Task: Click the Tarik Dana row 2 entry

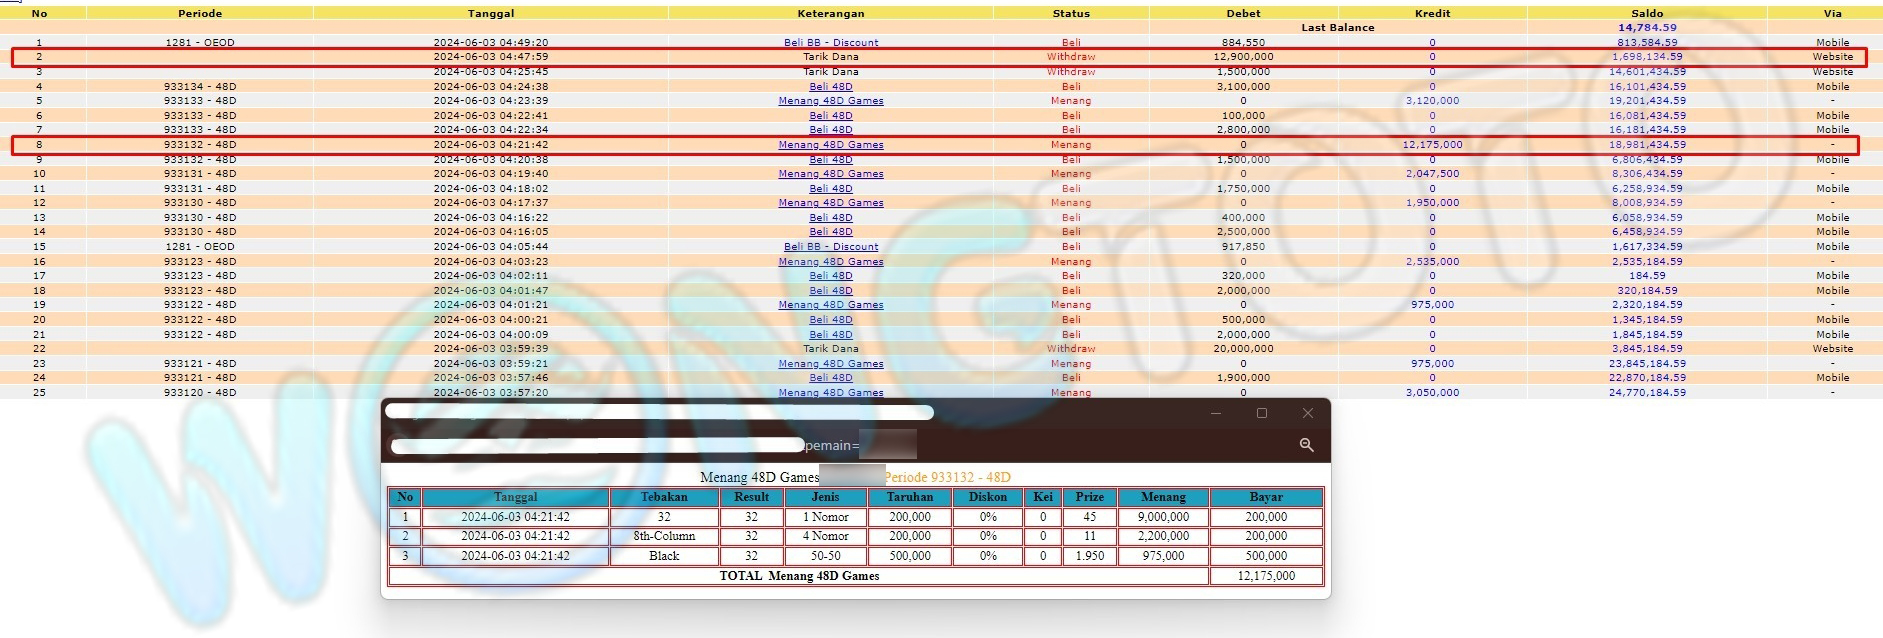Action: coord(831,57)
